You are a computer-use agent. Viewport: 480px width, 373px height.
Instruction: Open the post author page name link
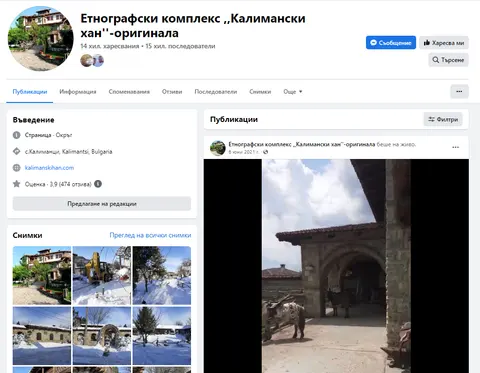click(x=302, y=144)
